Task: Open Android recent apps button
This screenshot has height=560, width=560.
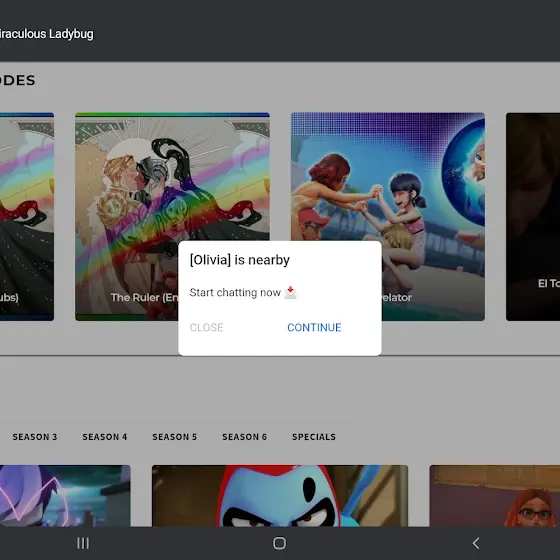Action: pyautogui.click(x=83, y=543)
